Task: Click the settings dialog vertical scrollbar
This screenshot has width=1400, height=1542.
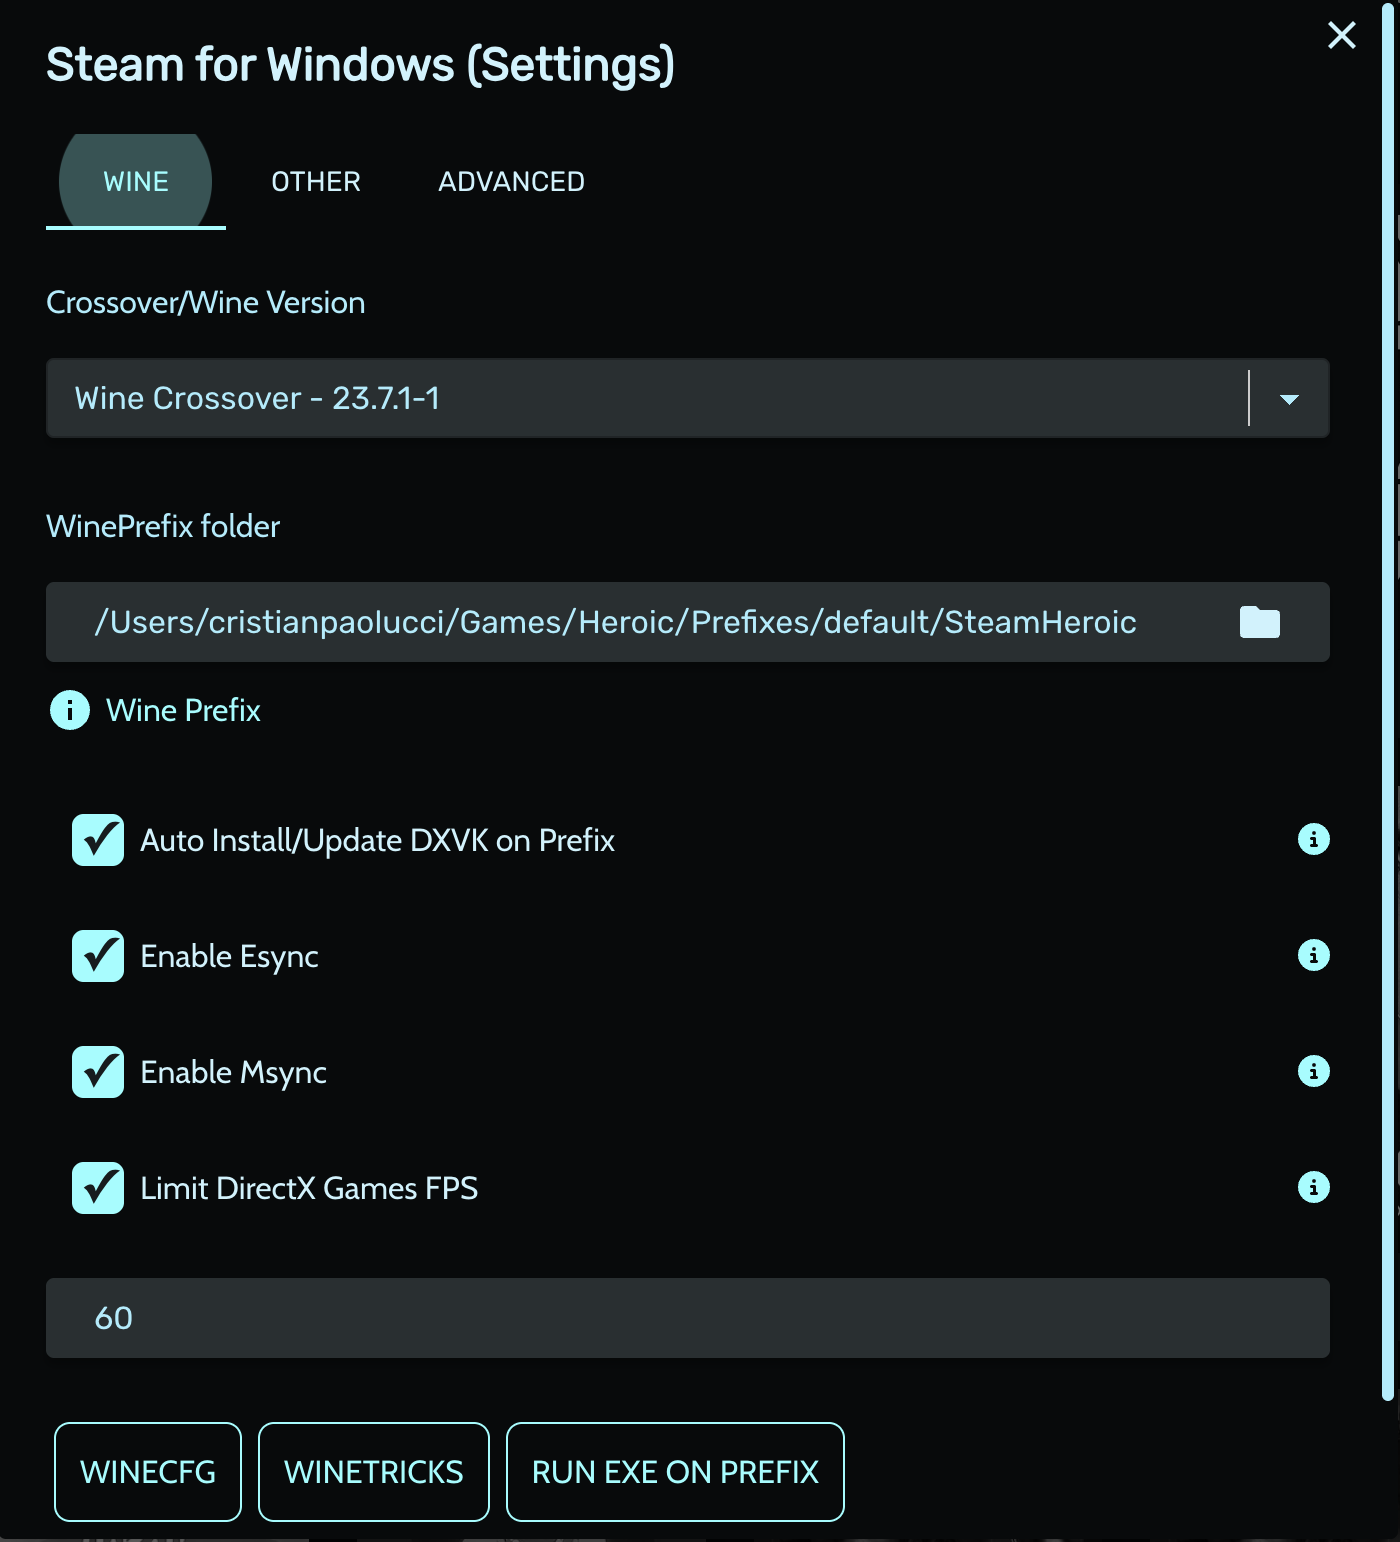Action: 1388,700
